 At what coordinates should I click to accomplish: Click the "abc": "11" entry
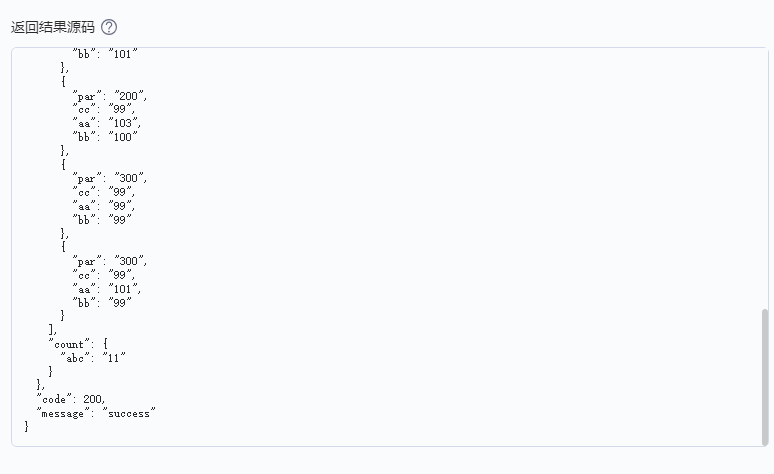[93, 358]
